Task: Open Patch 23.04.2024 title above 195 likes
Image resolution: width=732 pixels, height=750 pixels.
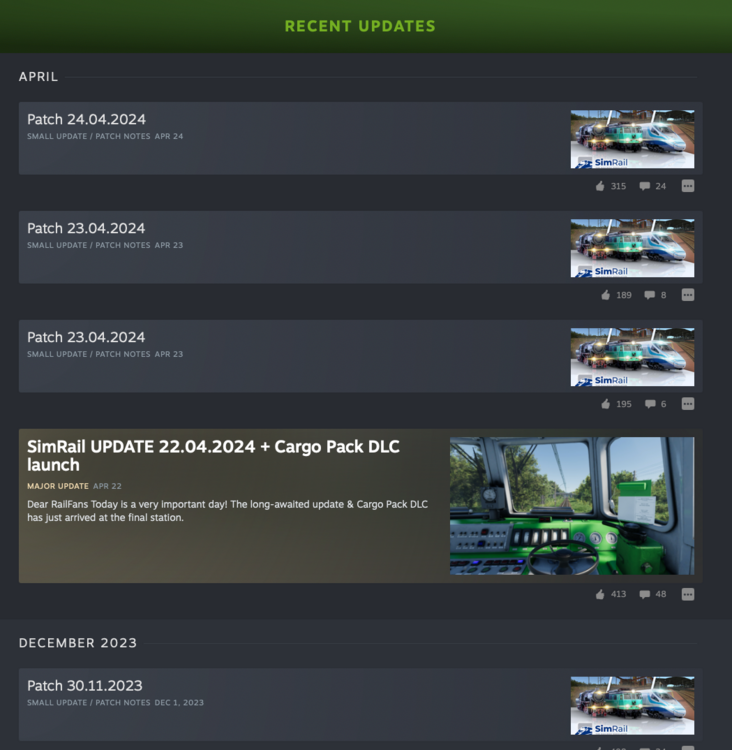Action: click(x=86, y=337)
